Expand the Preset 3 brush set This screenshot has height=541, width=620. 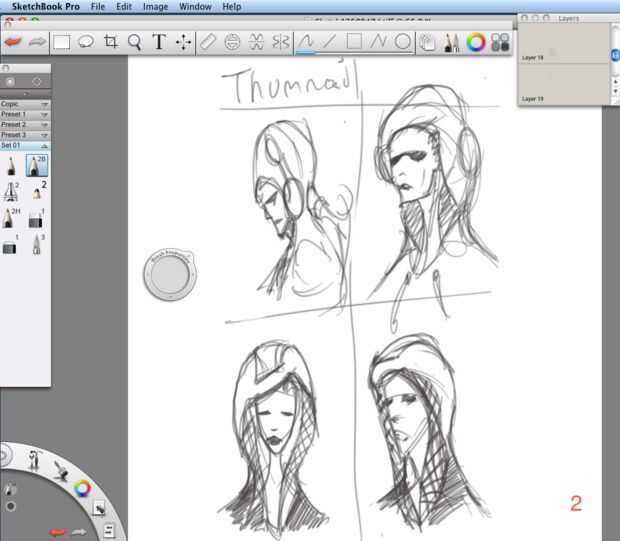25,135
